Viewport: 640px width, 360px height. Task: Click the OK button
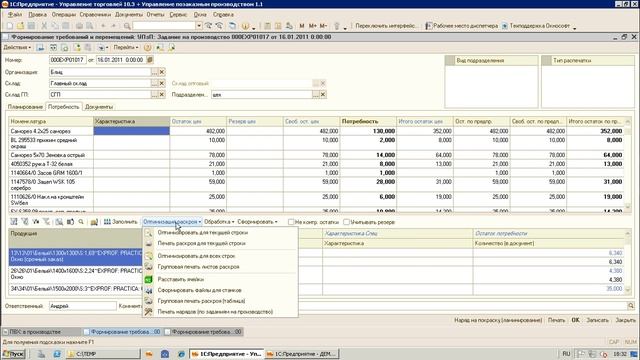[x=576, y=320]
